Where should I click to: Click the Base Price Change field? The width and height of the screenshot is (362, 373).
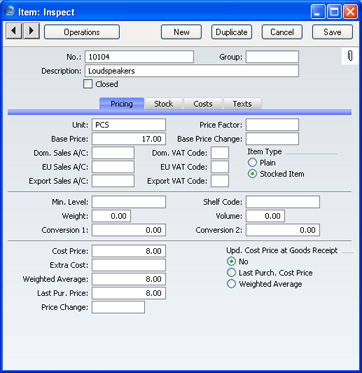pos(272,139)
